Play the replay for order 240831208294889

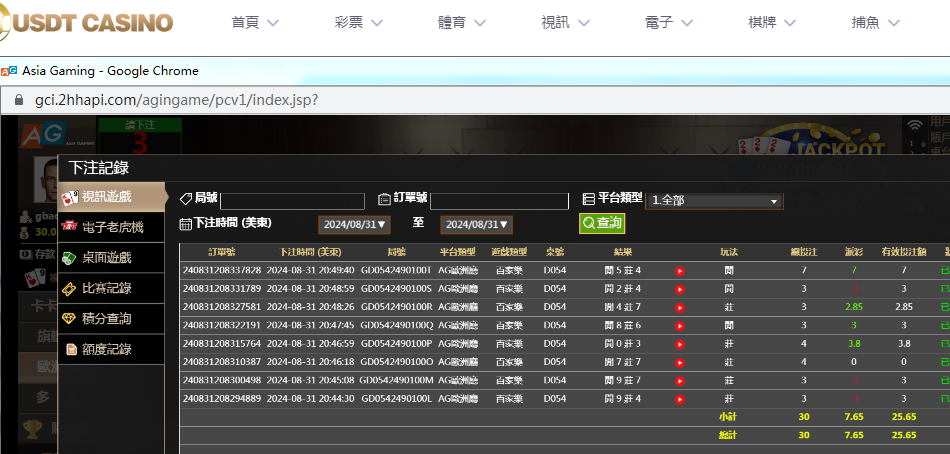pyautogui.click(x=680, y=398)
